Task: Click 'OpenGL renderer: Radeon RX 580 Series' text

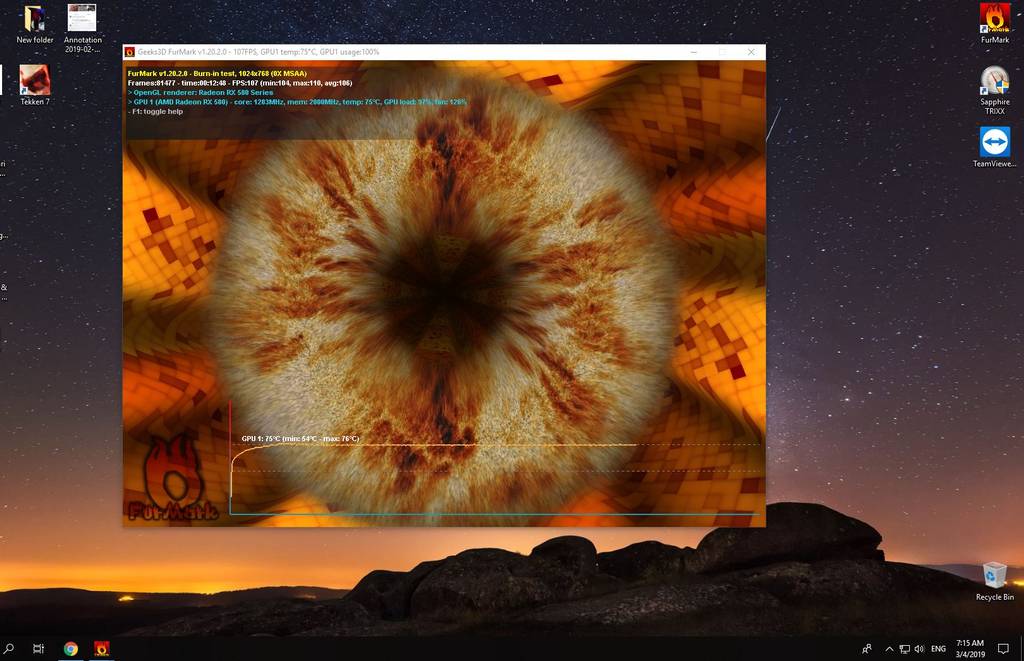Action: (200, 92)
